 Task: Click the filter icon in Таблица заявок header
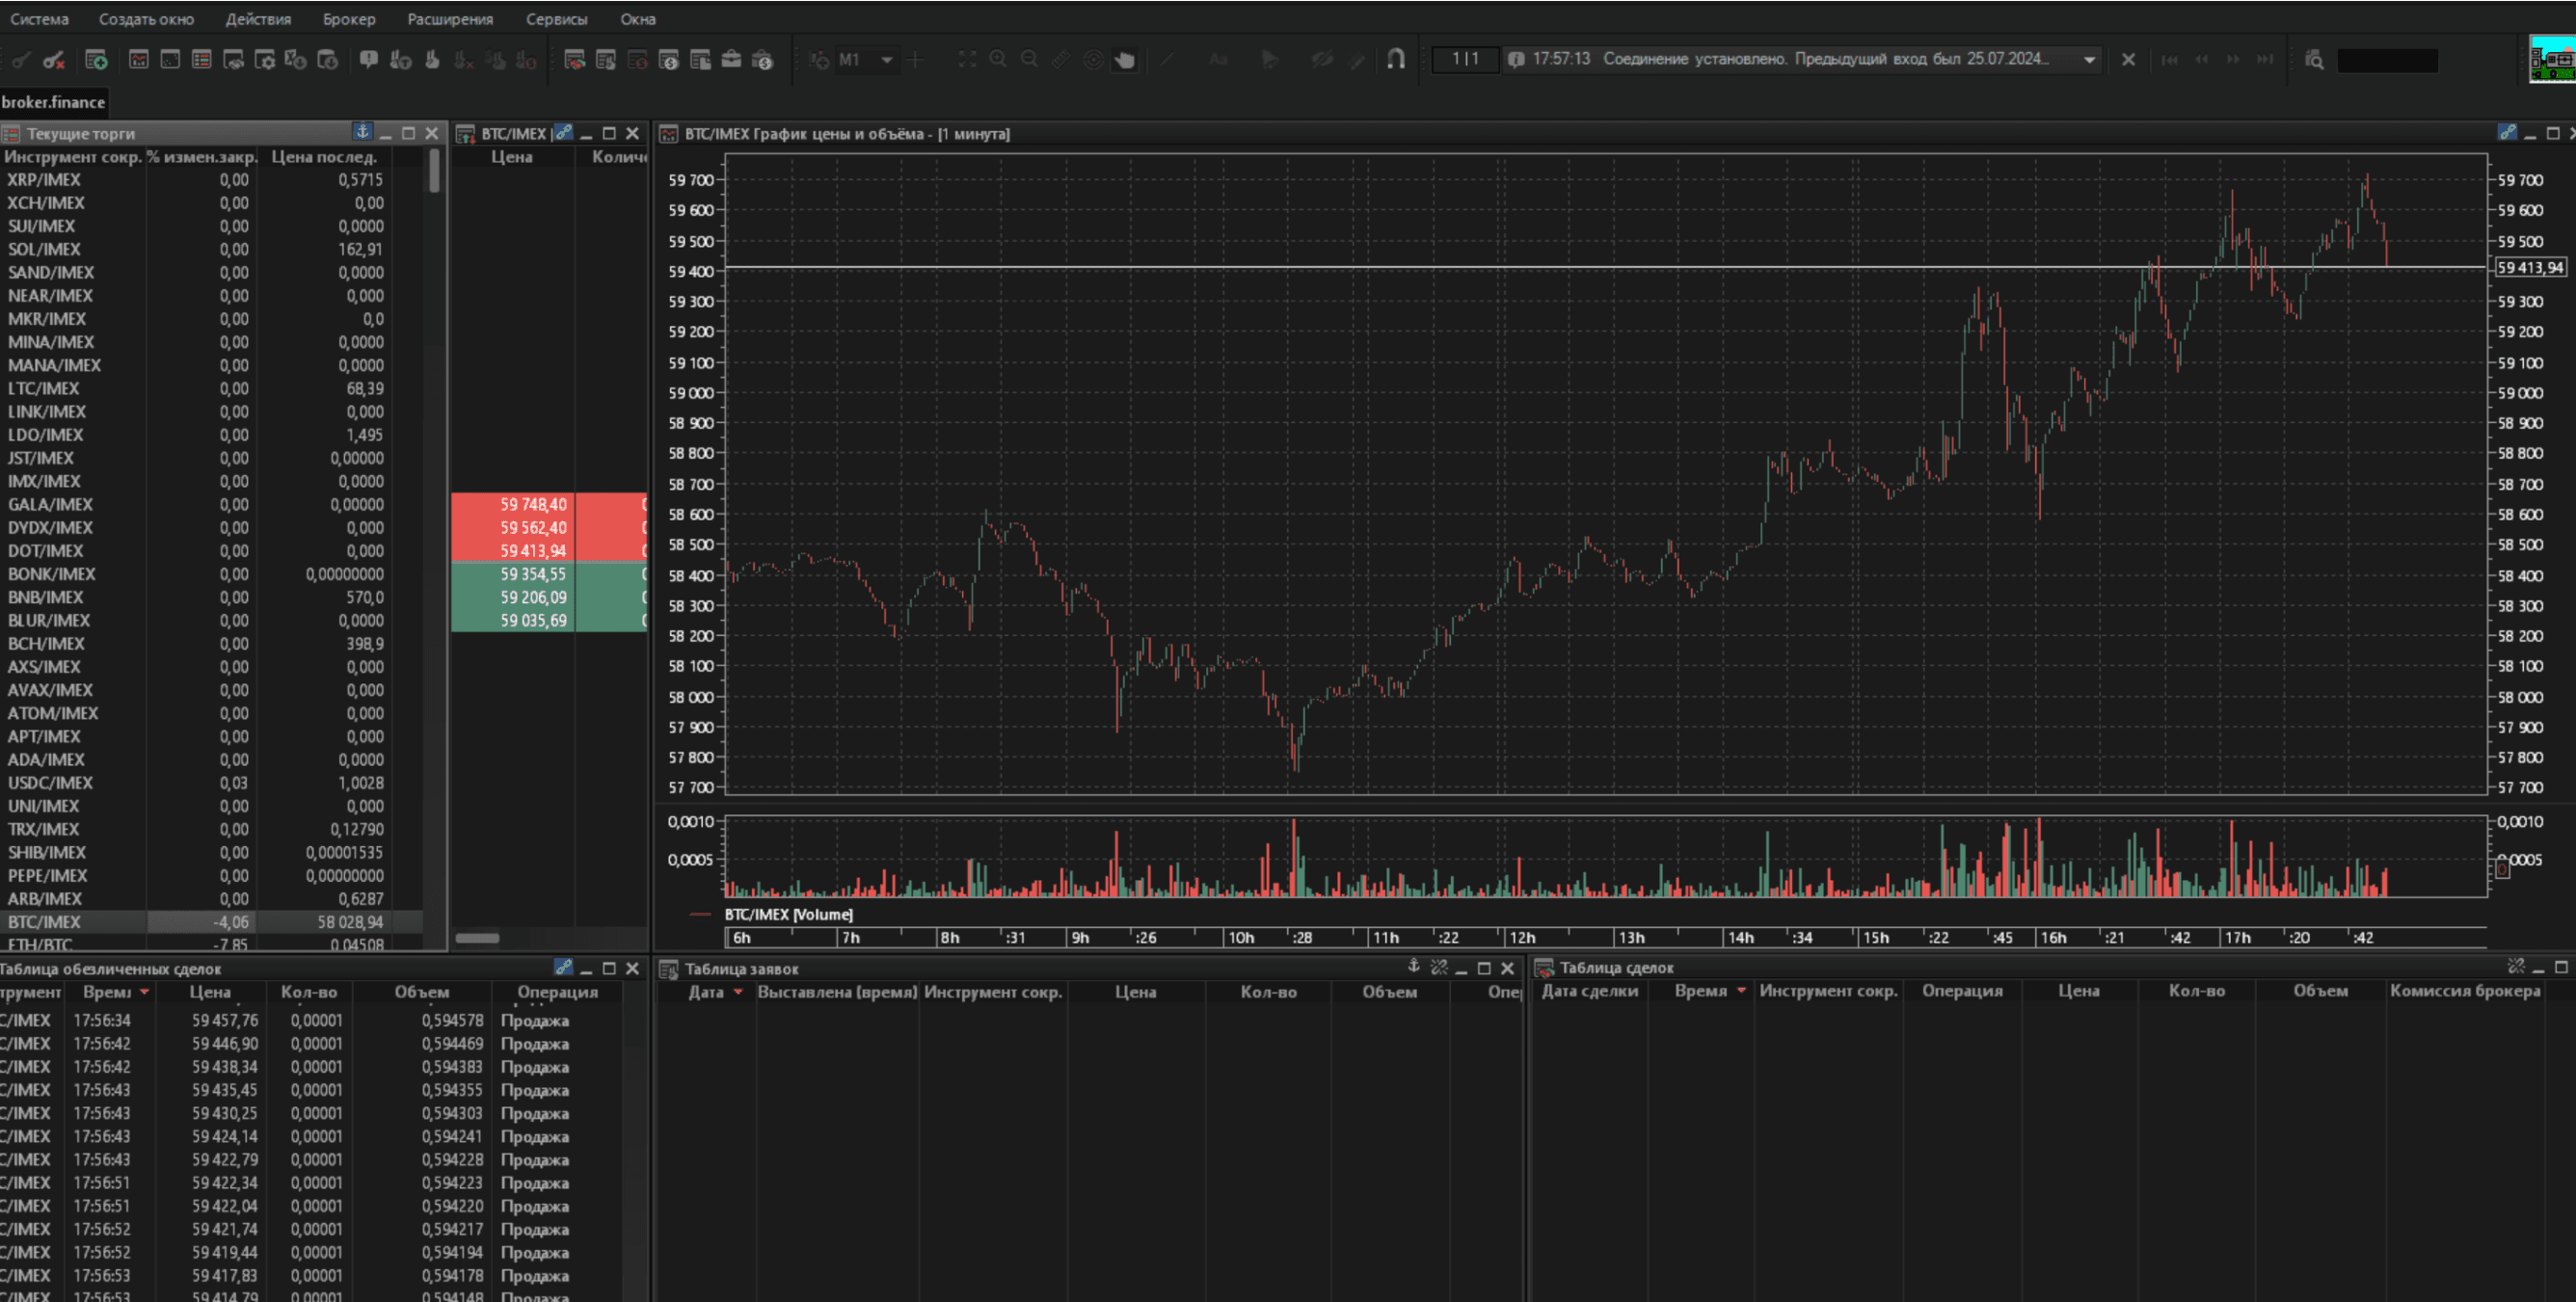click(1439, 967)
